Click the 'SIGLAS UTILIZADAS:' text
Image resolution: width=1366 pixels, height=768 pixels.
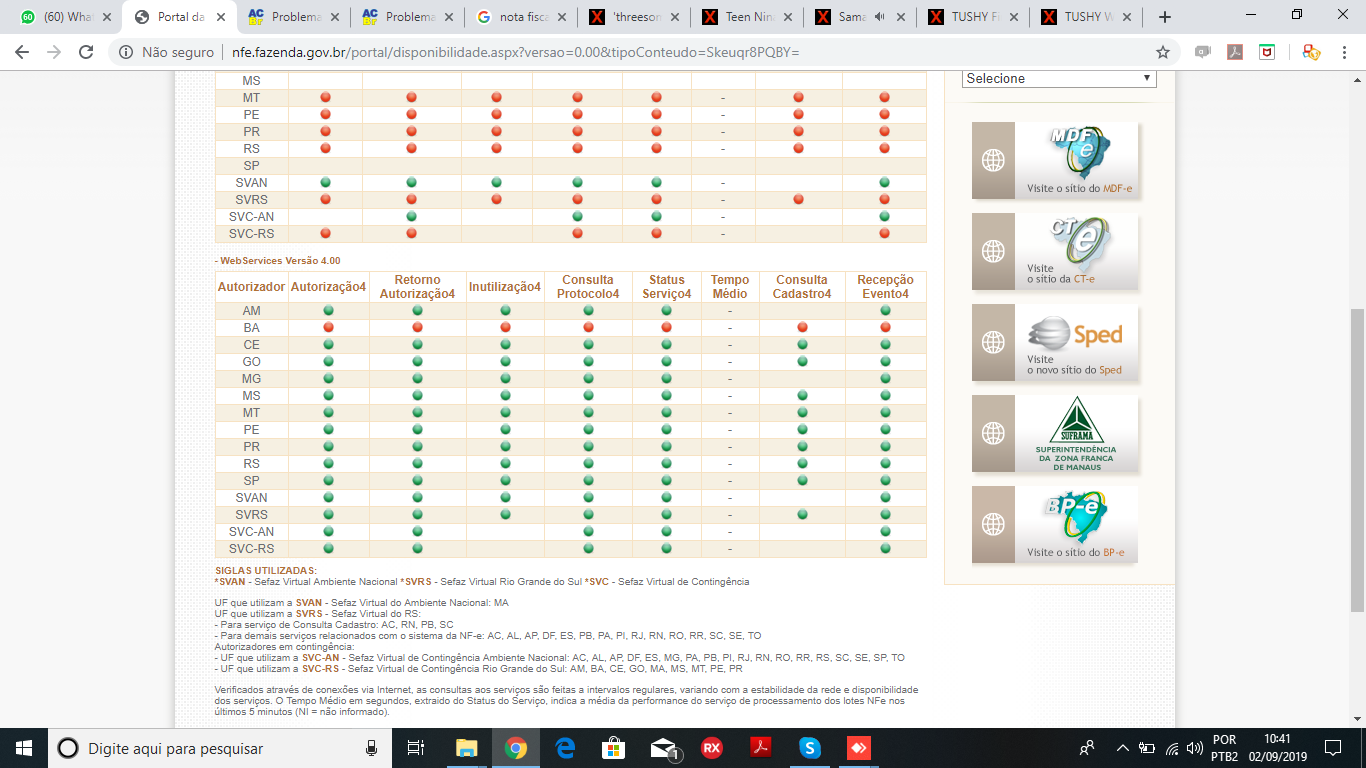(265, 570)
